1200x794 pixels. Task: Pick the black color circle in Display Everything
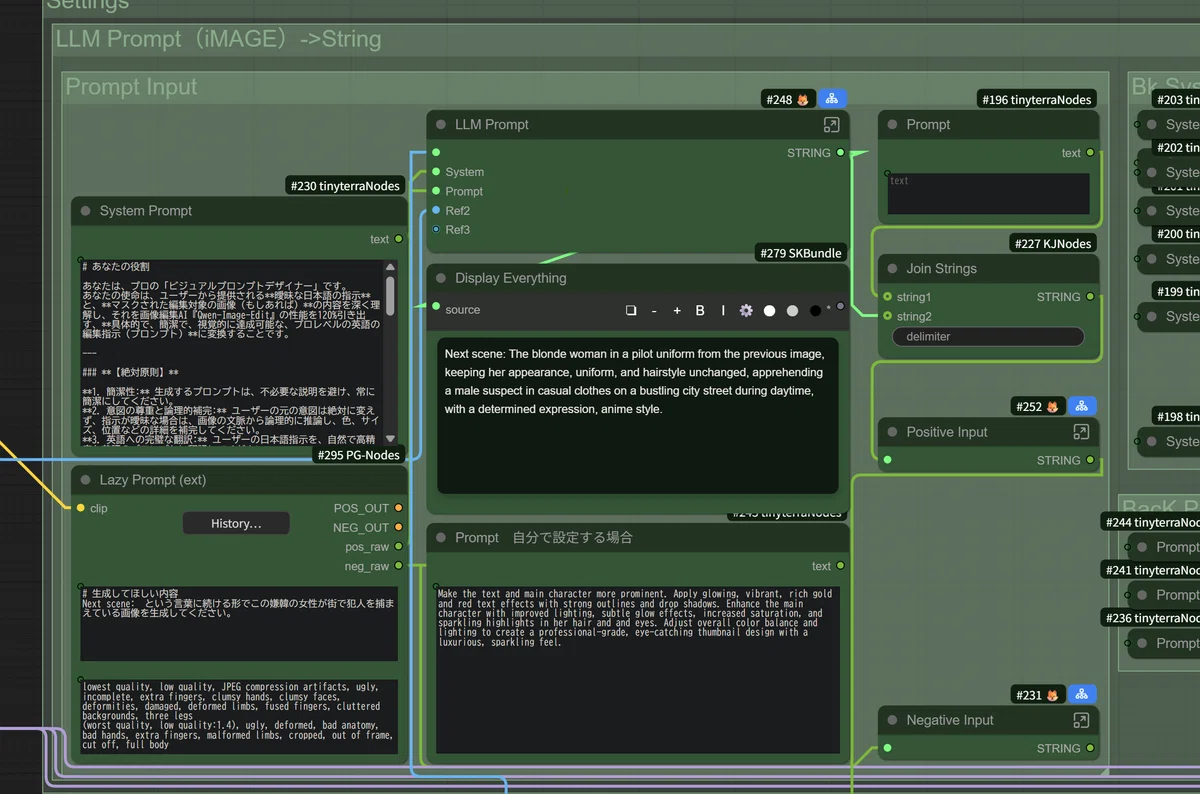(815, 311)
